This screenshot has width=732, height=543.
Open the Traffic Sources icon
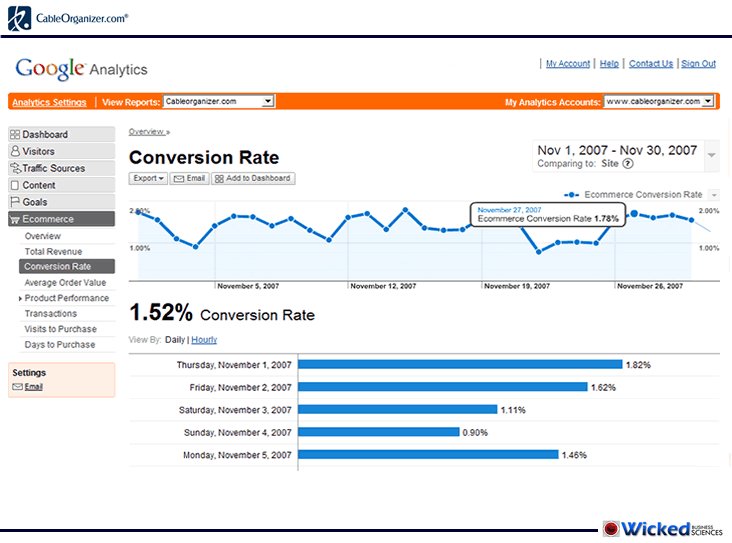(15, 169)
